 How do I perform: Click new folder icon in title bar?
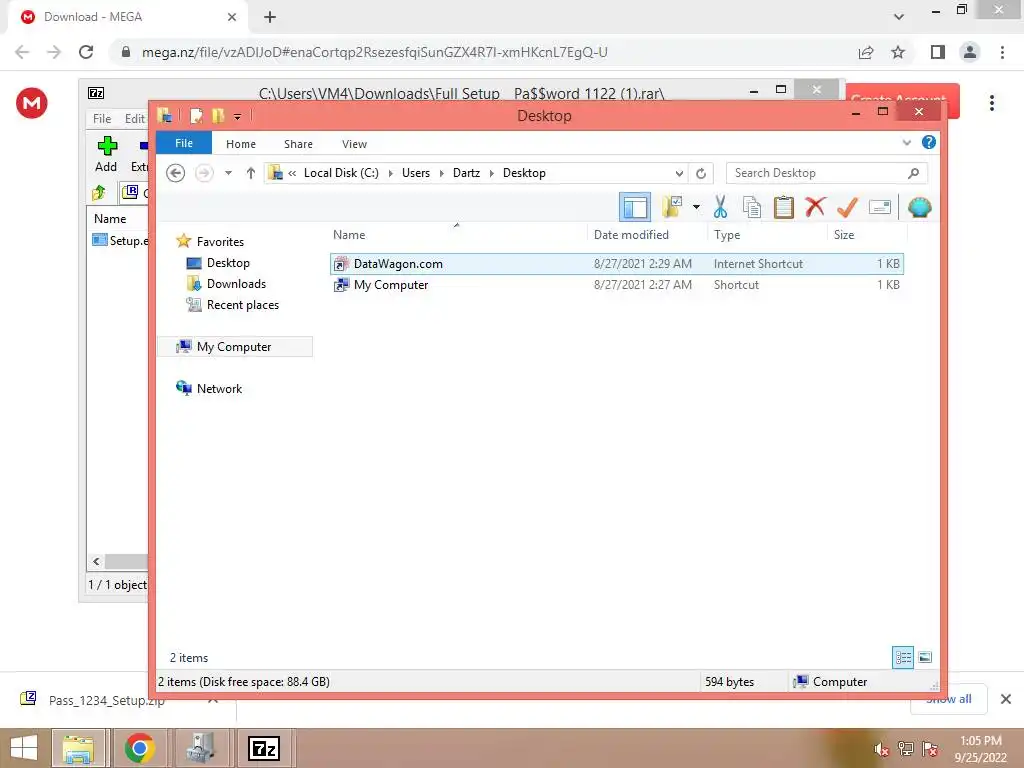(217, 116)
